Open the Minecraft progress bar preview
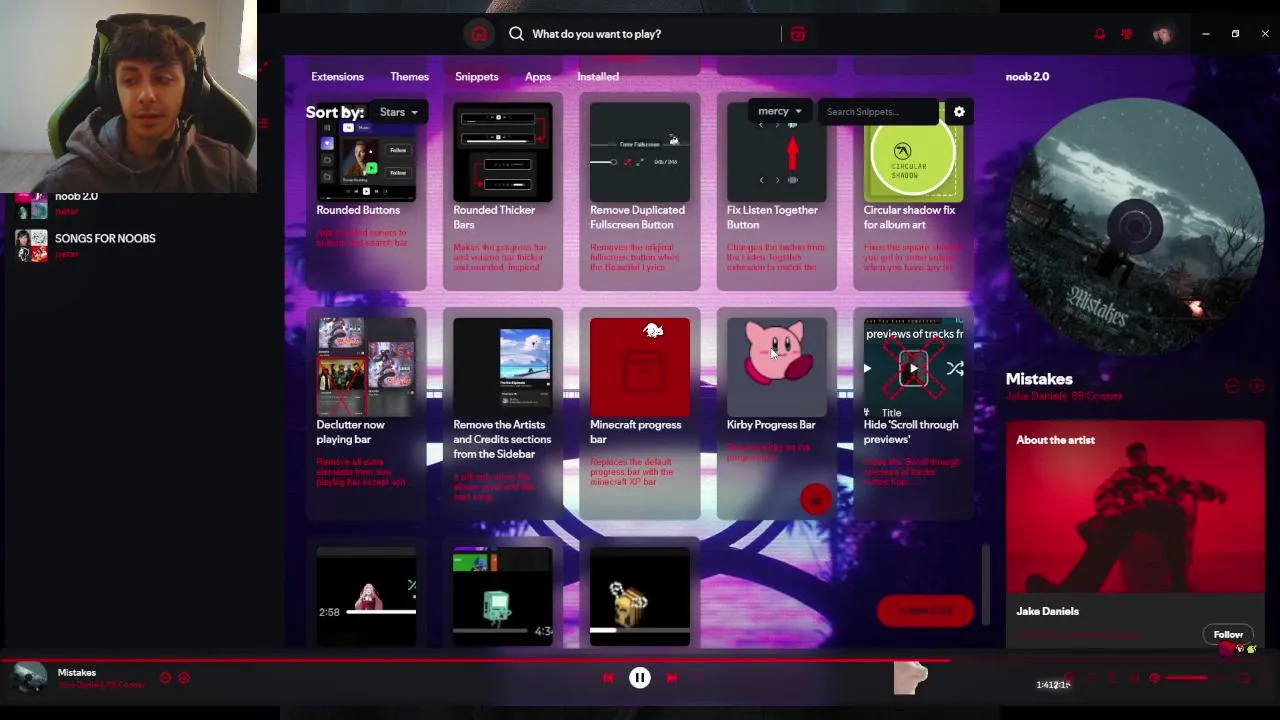This screenshot has height=720, width=1280. (x=640, y=367)
